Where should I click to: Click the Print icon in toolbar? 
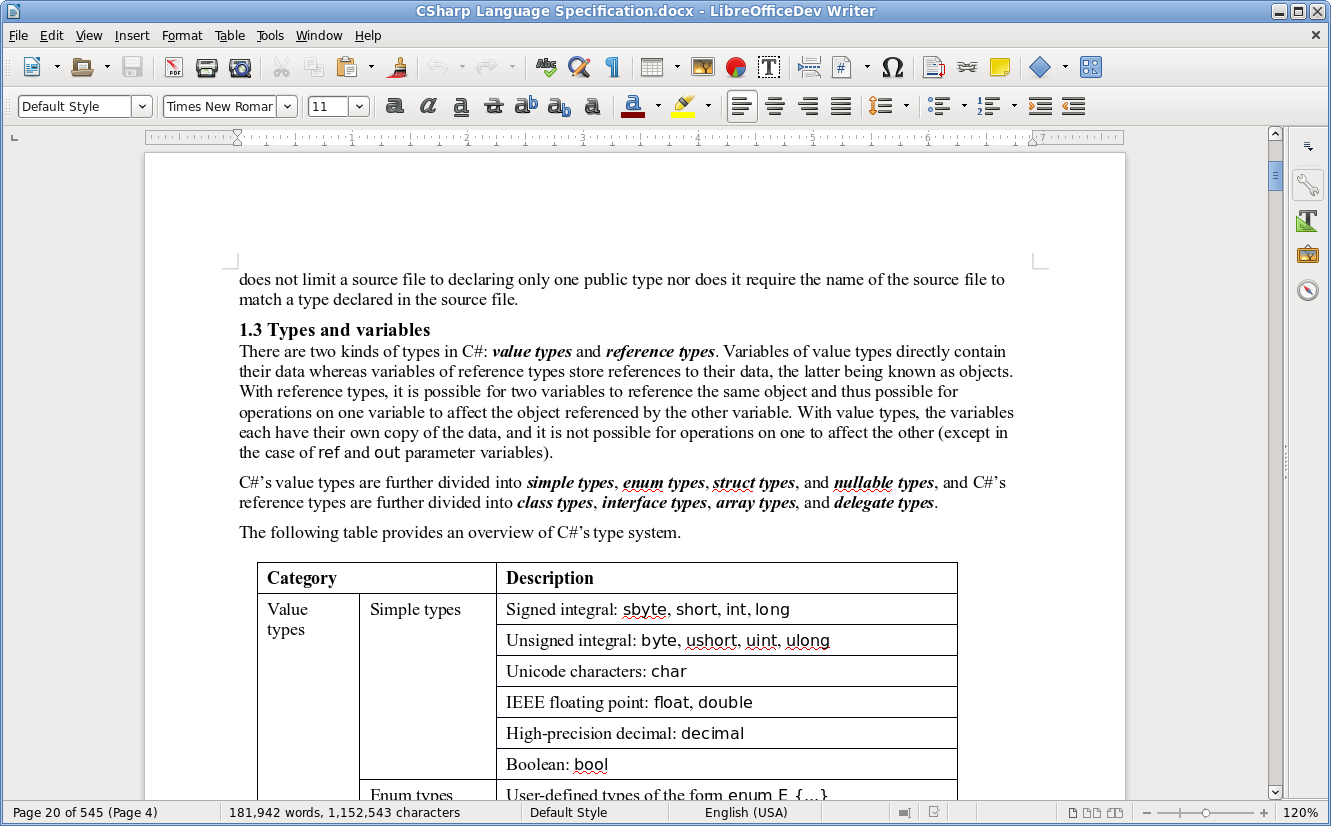(207, 68)
